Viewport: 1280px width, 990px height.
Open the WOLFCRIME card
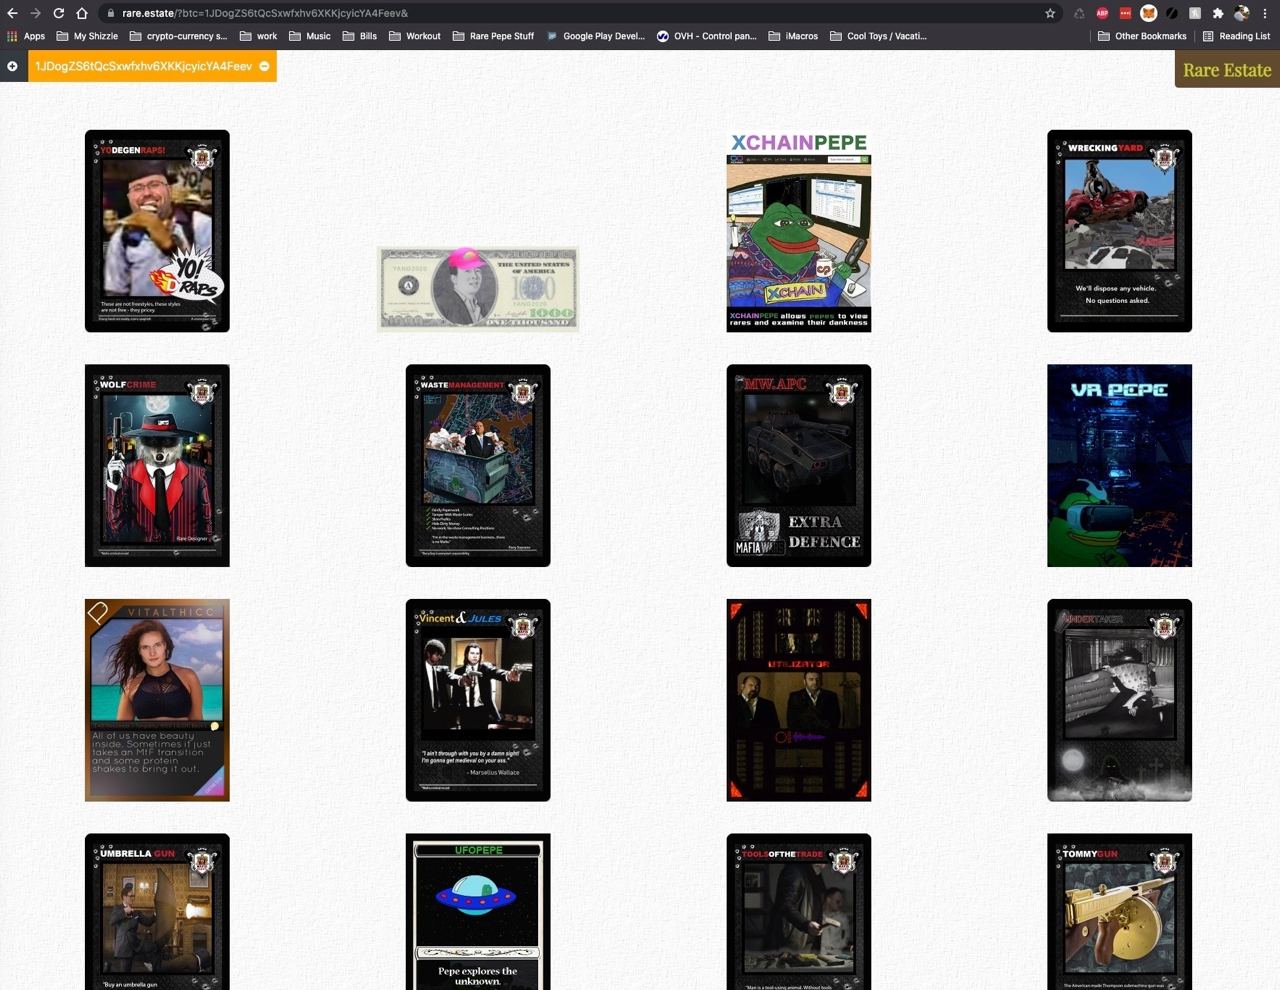point(157,466)
